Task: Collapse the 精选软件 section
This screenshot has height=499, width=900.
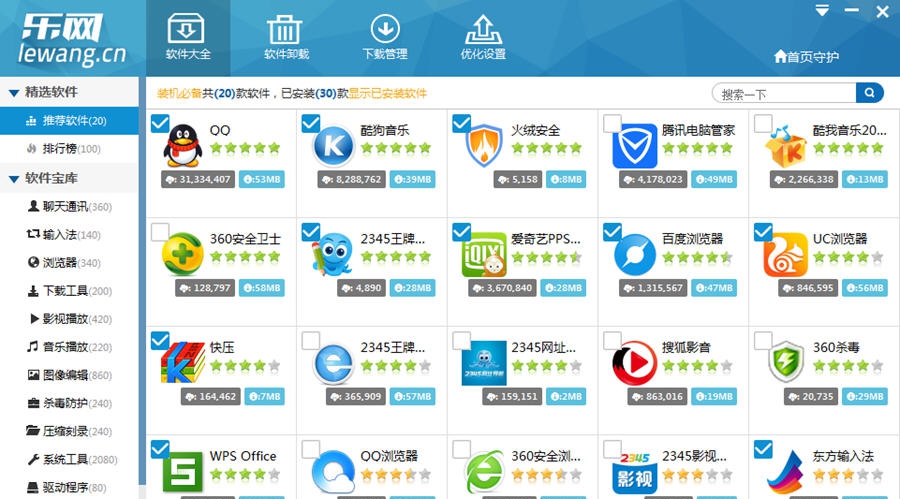Action: point(14,92)
